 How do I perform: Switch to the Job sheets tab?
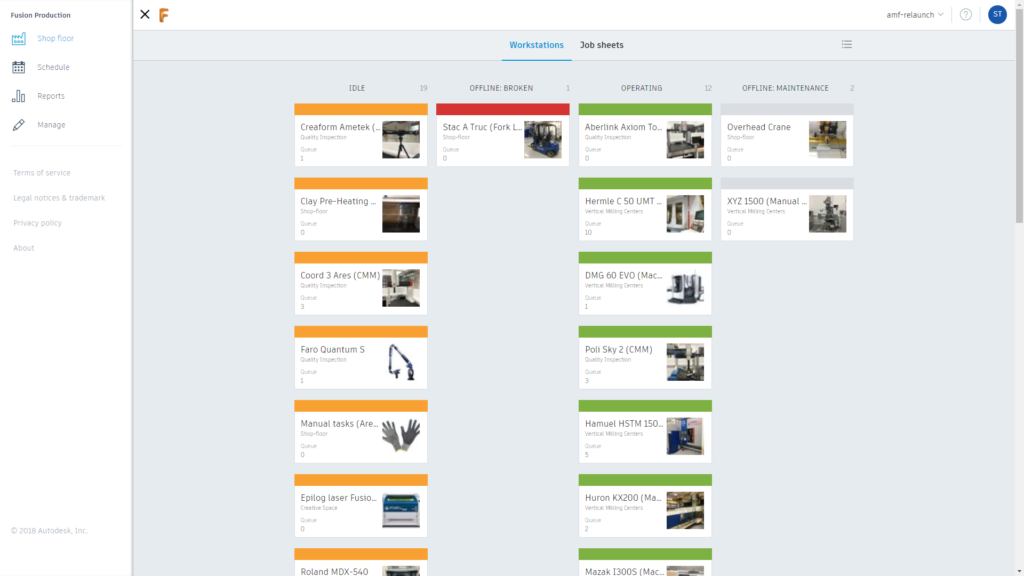coord(601,45)
